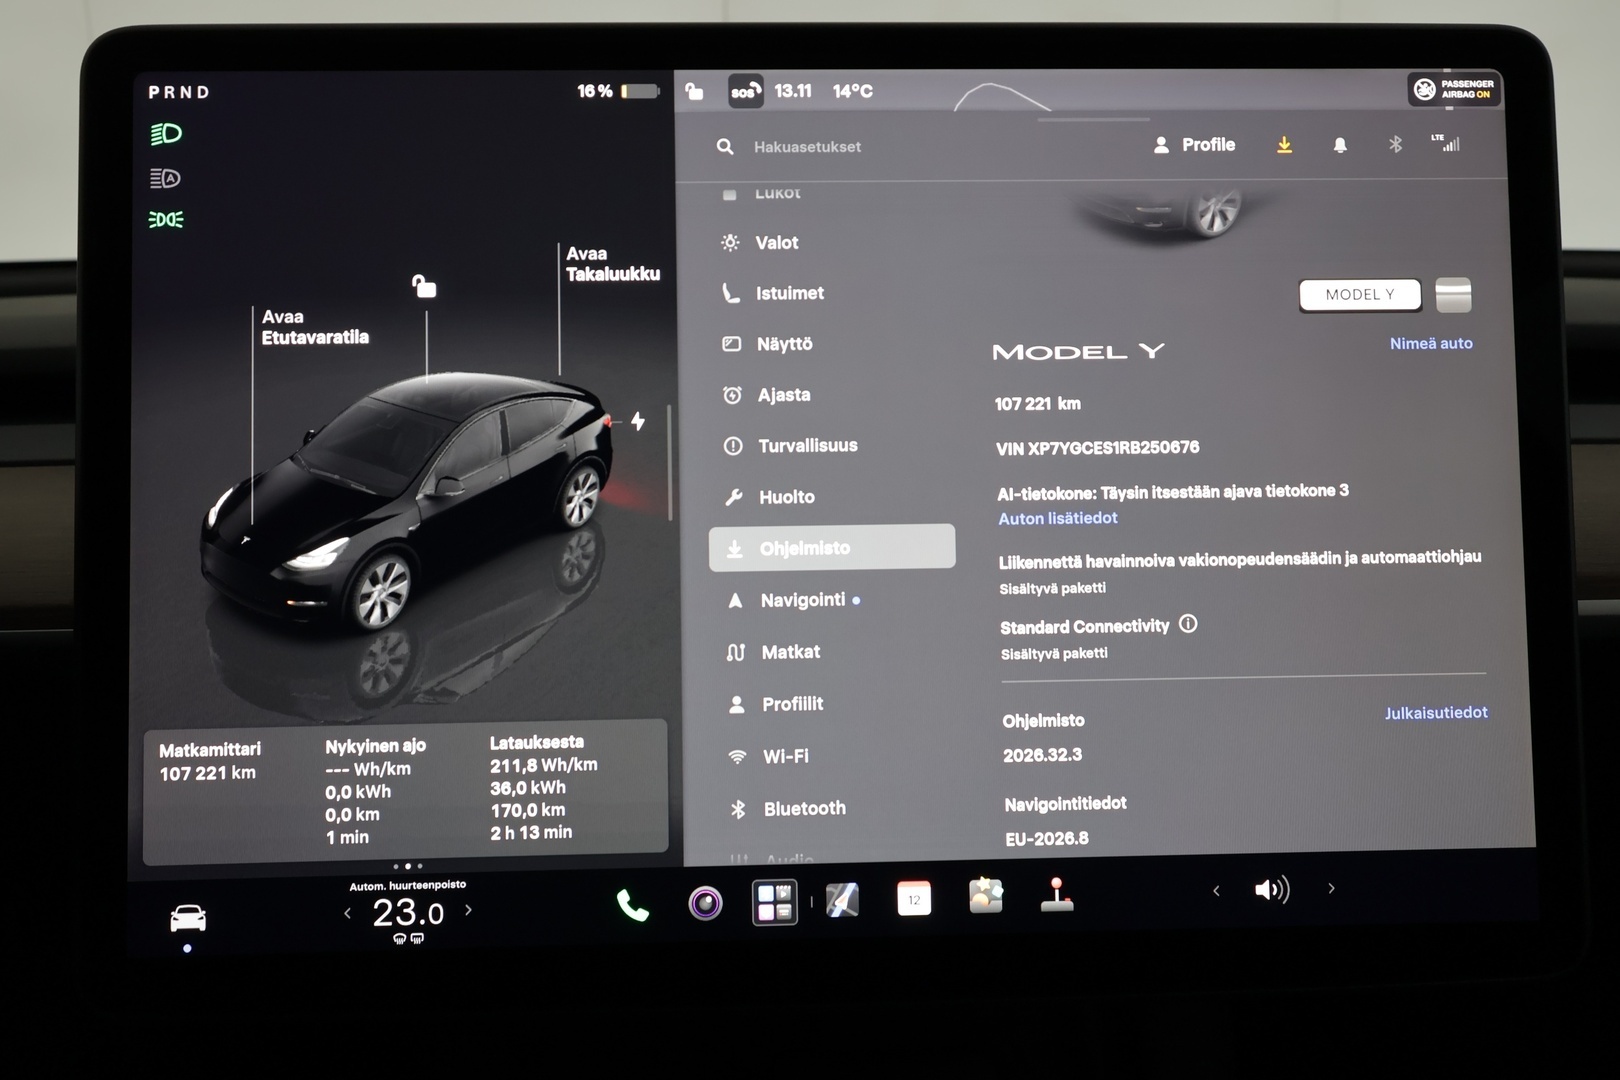Click the Nimeä auto link

[1431, 343]
